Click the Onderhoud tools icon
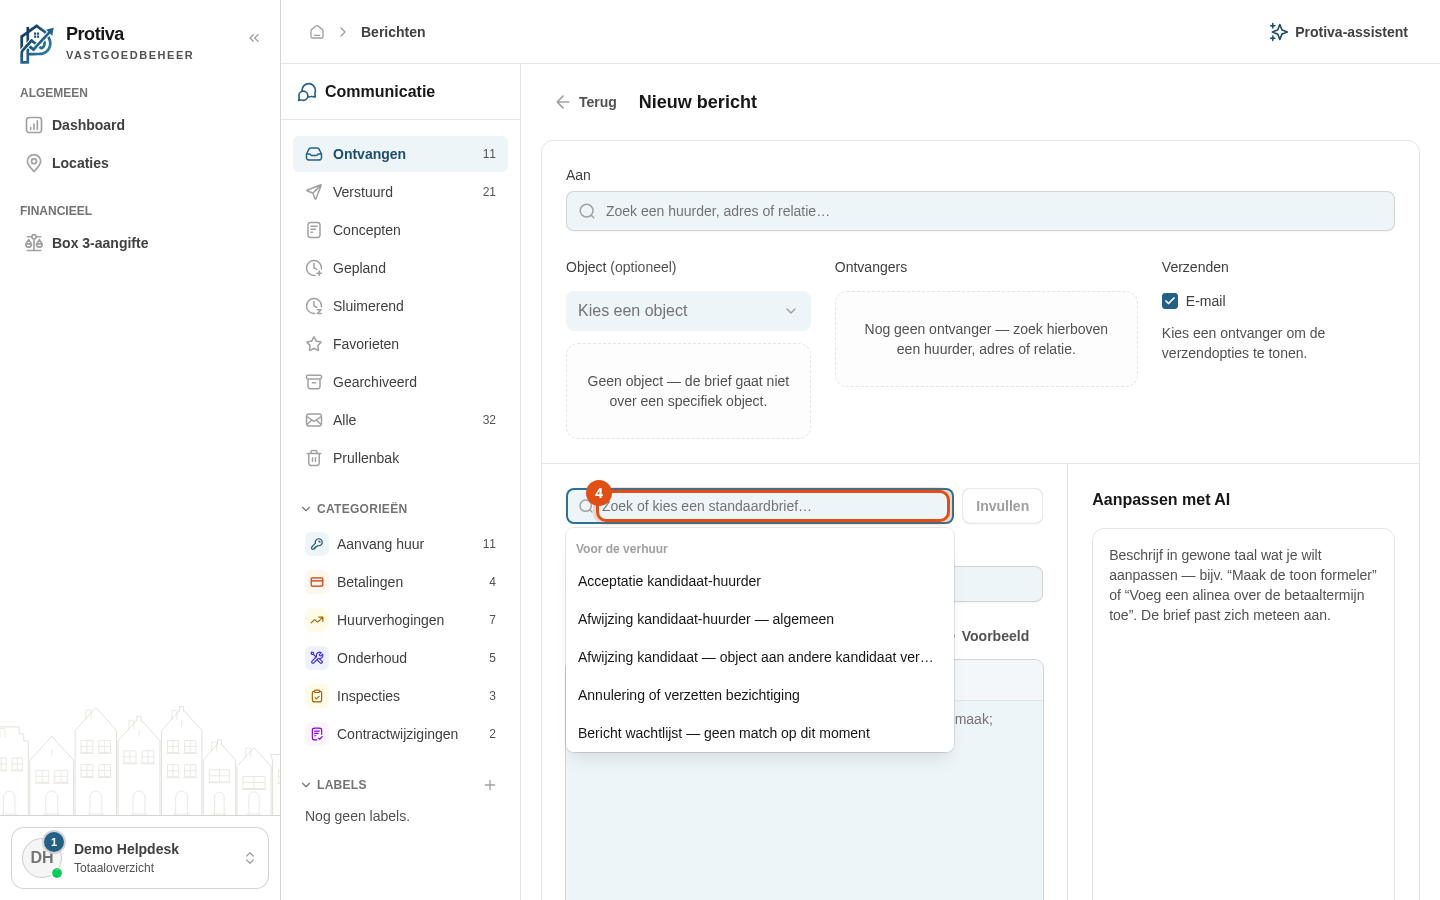 click(x=317, y=658)
